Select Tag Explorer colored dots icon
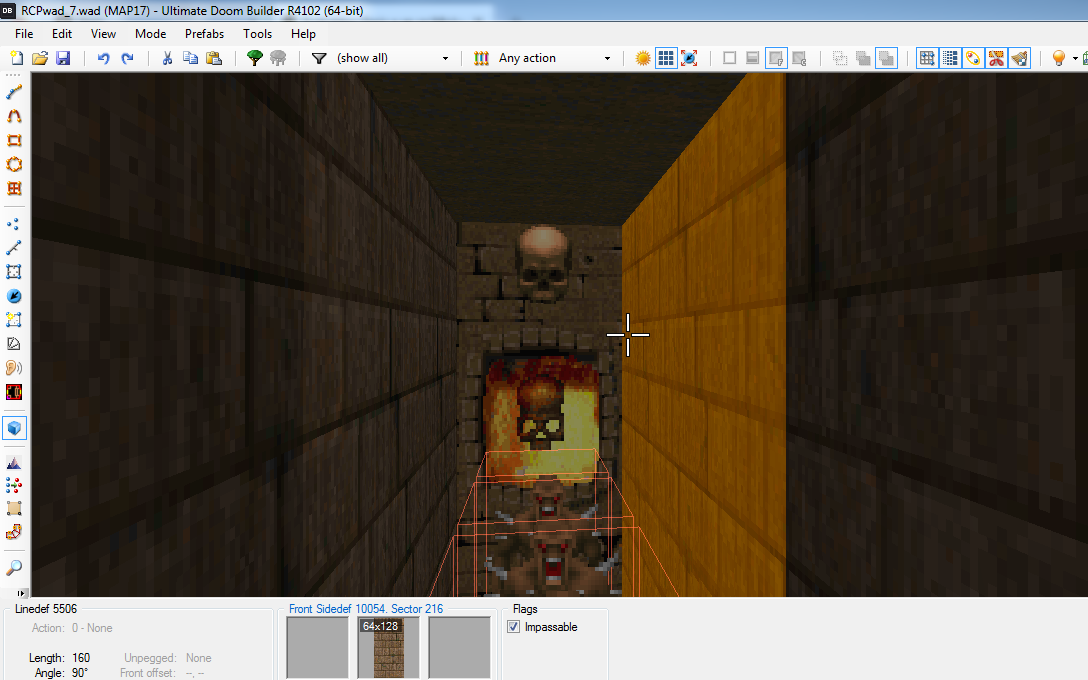Image resolution: width=1088 pixels, height=680 pixels. click(14, 485)
